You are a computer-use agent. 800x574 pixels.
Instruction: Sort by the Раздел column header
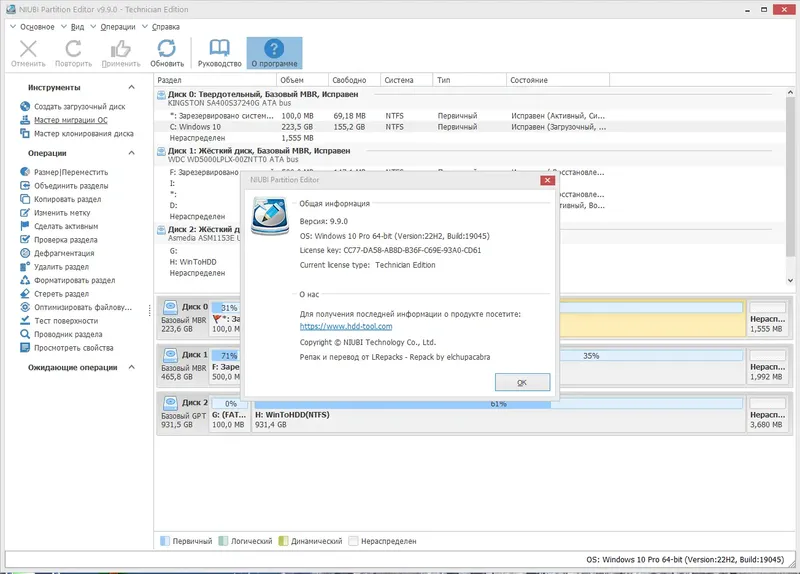point(215,80)
